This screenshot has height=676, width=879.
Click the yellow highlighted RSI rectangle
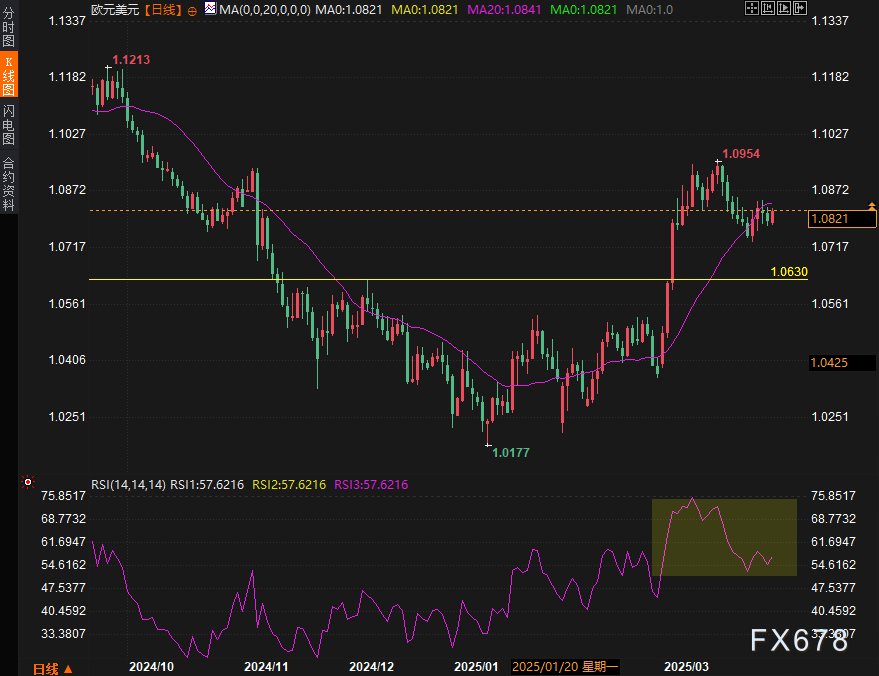tap(724, 537)
